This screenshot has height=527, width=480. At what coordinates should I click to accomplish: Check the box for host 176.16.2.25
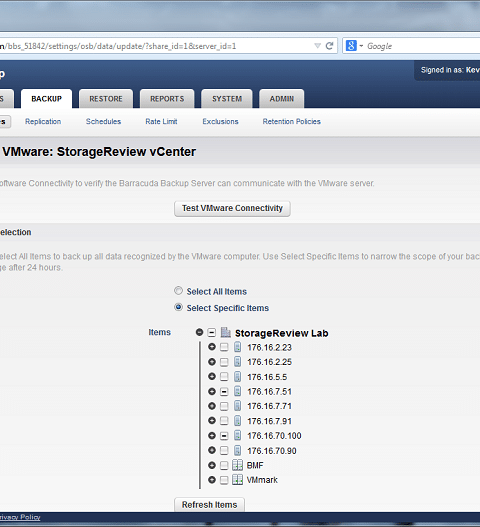(x=224, y=362)
